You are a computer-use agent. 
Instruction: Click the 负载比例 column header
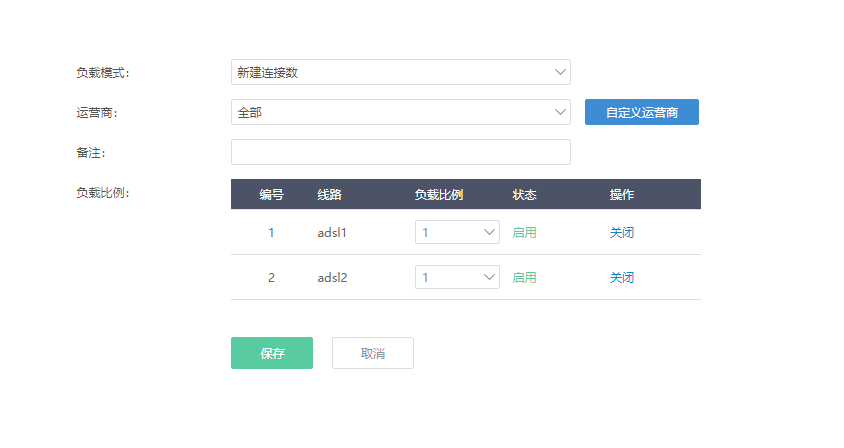[439, 194]
